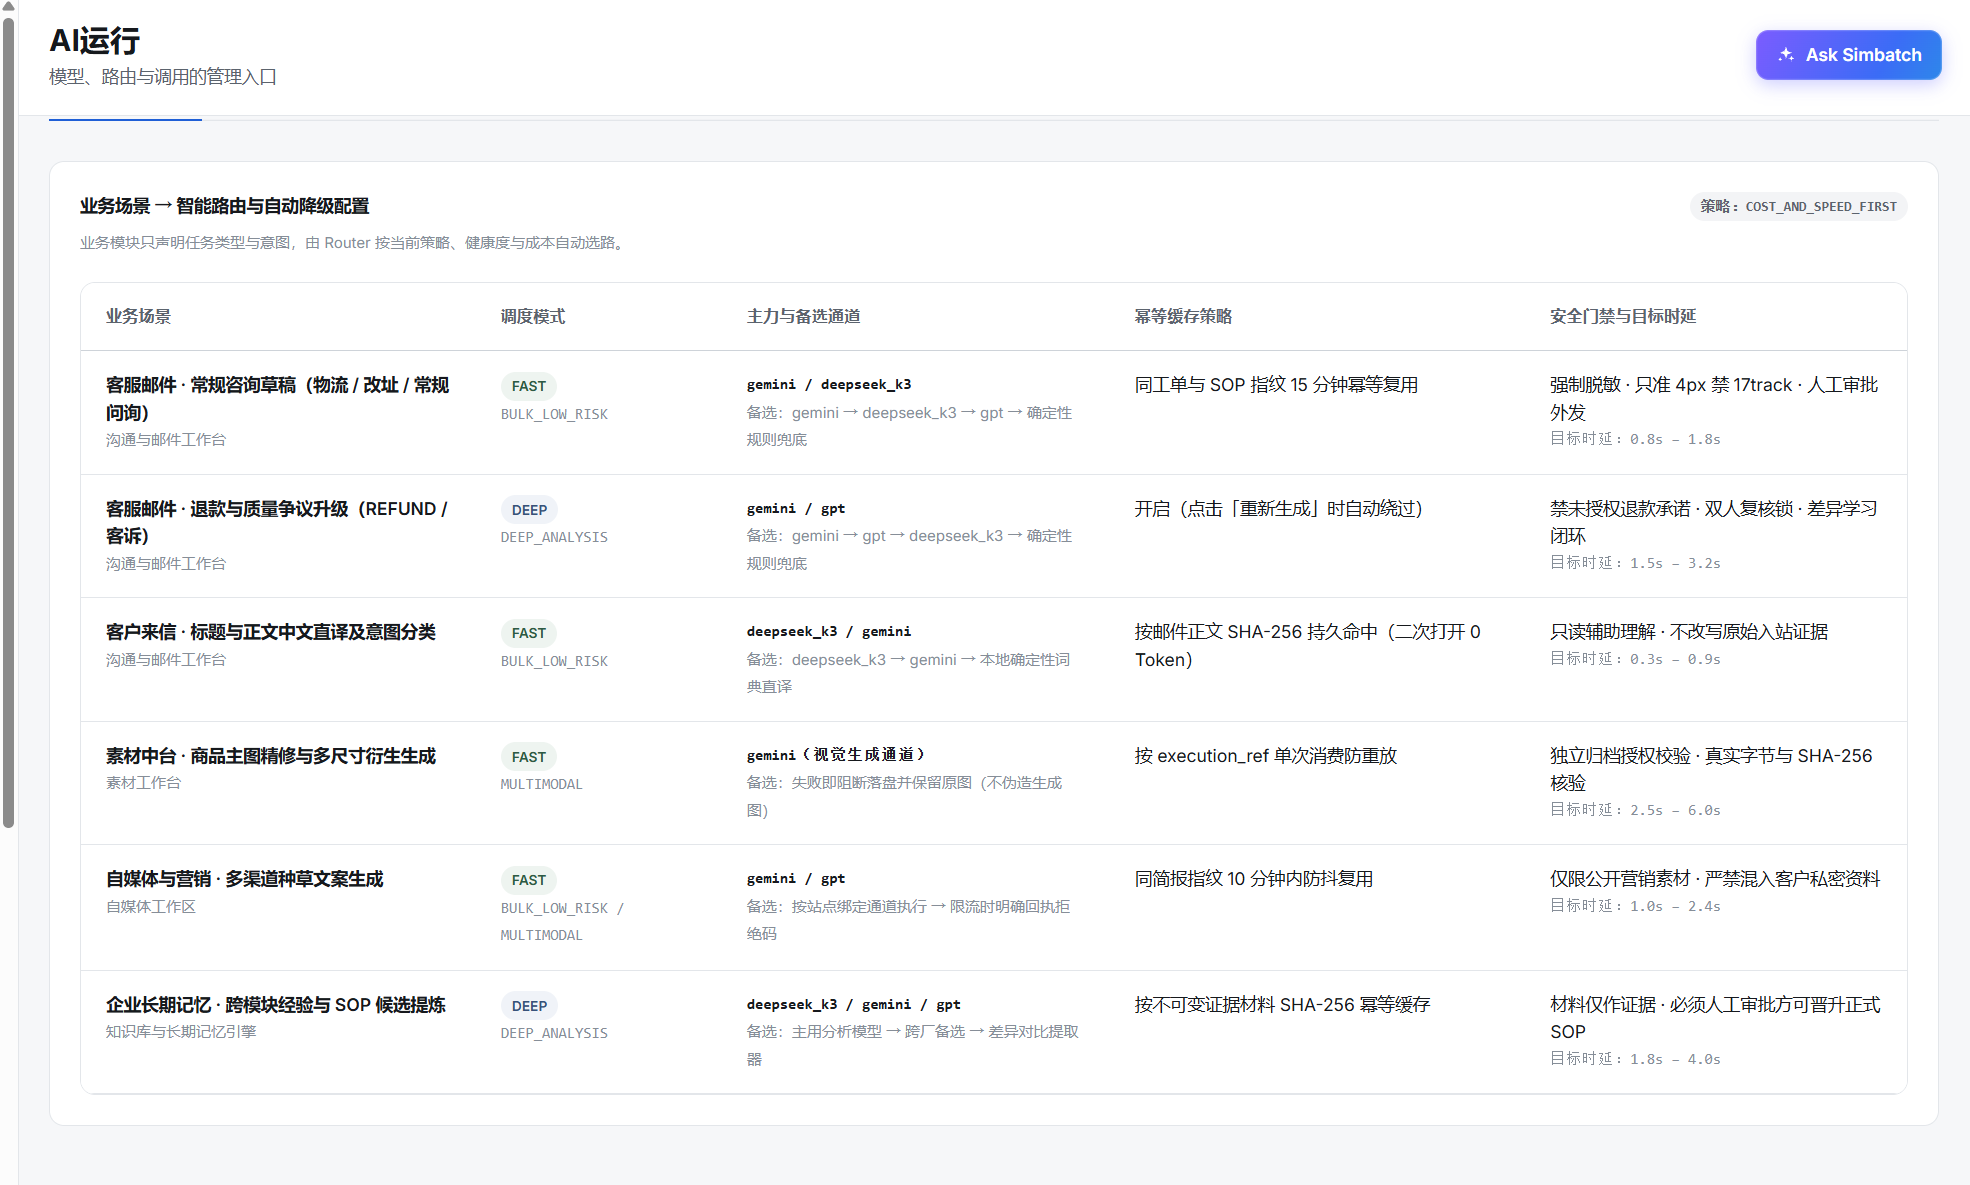Image resolution: width=1970 pixels, height=1185 pixels.
Task: Click 目标时延 2.5s – 6.0s value
Action: point(1635,810)
